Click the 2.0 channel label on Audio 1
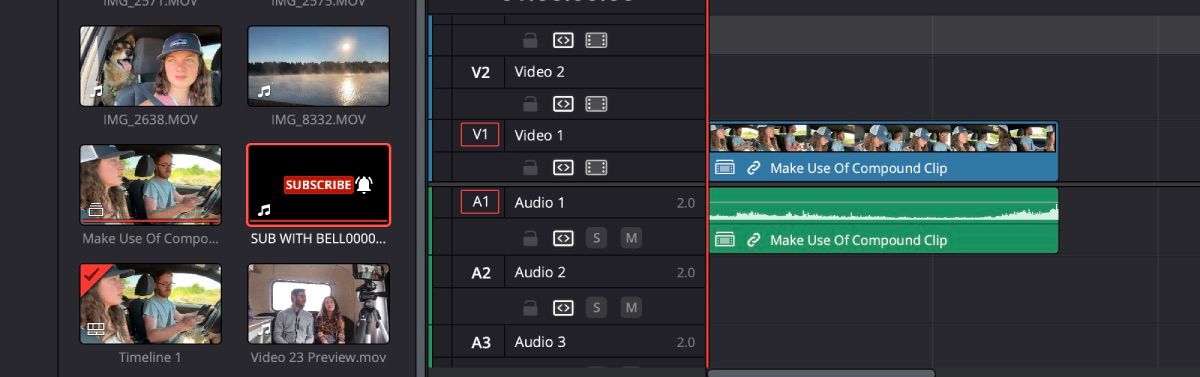The width and height of the screenshot is (1200, 377). [685, 203]
